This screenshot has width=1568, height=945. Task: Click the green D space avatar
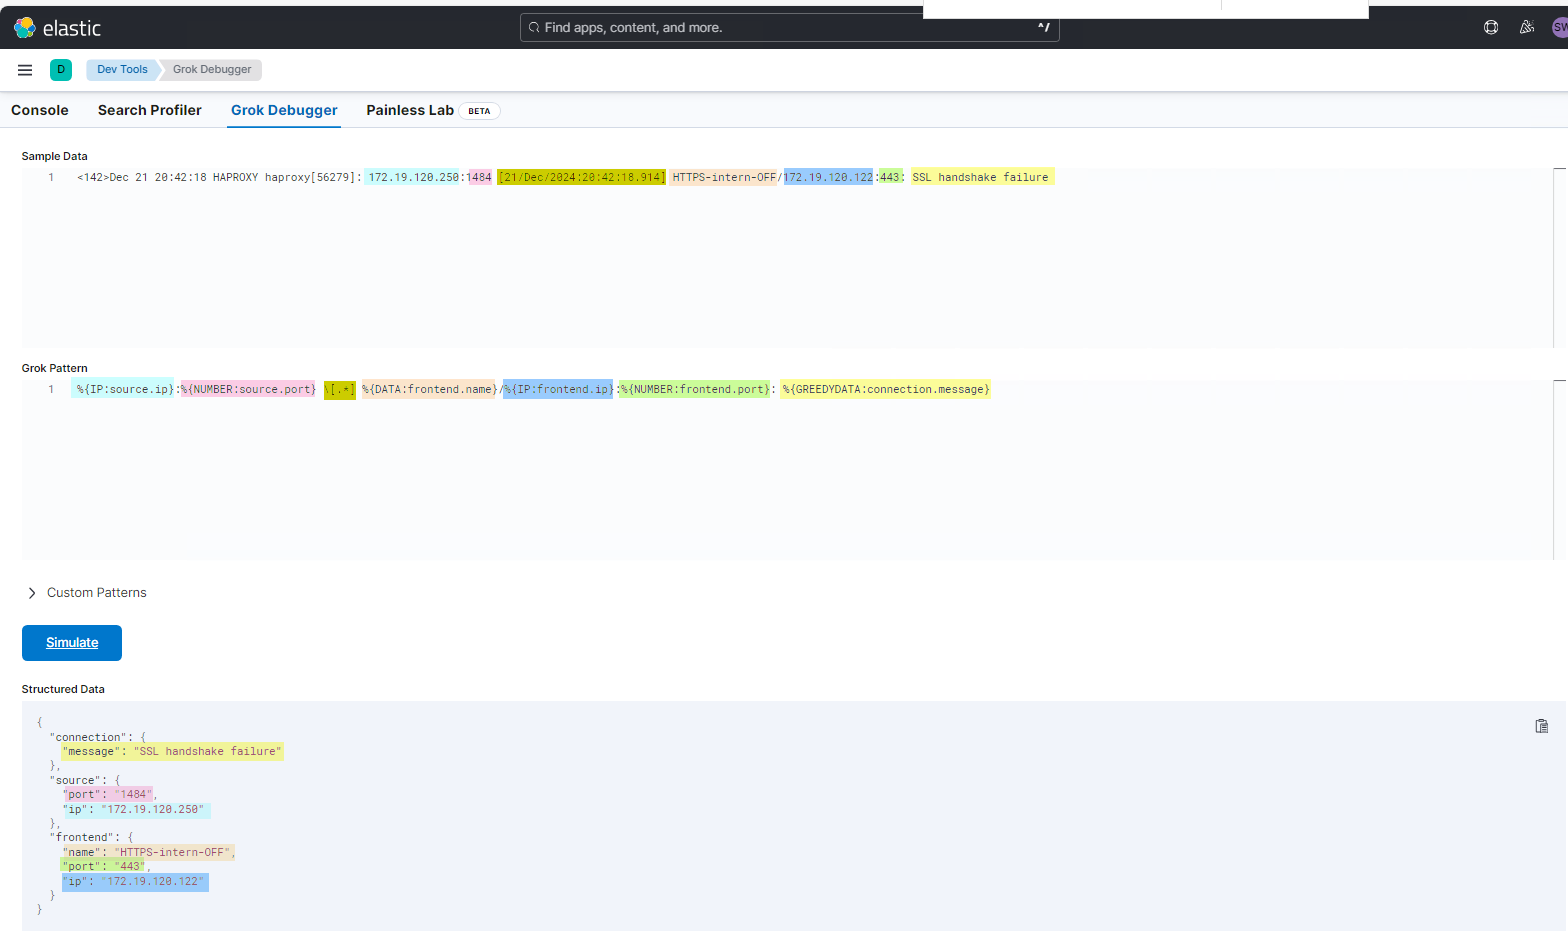(61, 70)
